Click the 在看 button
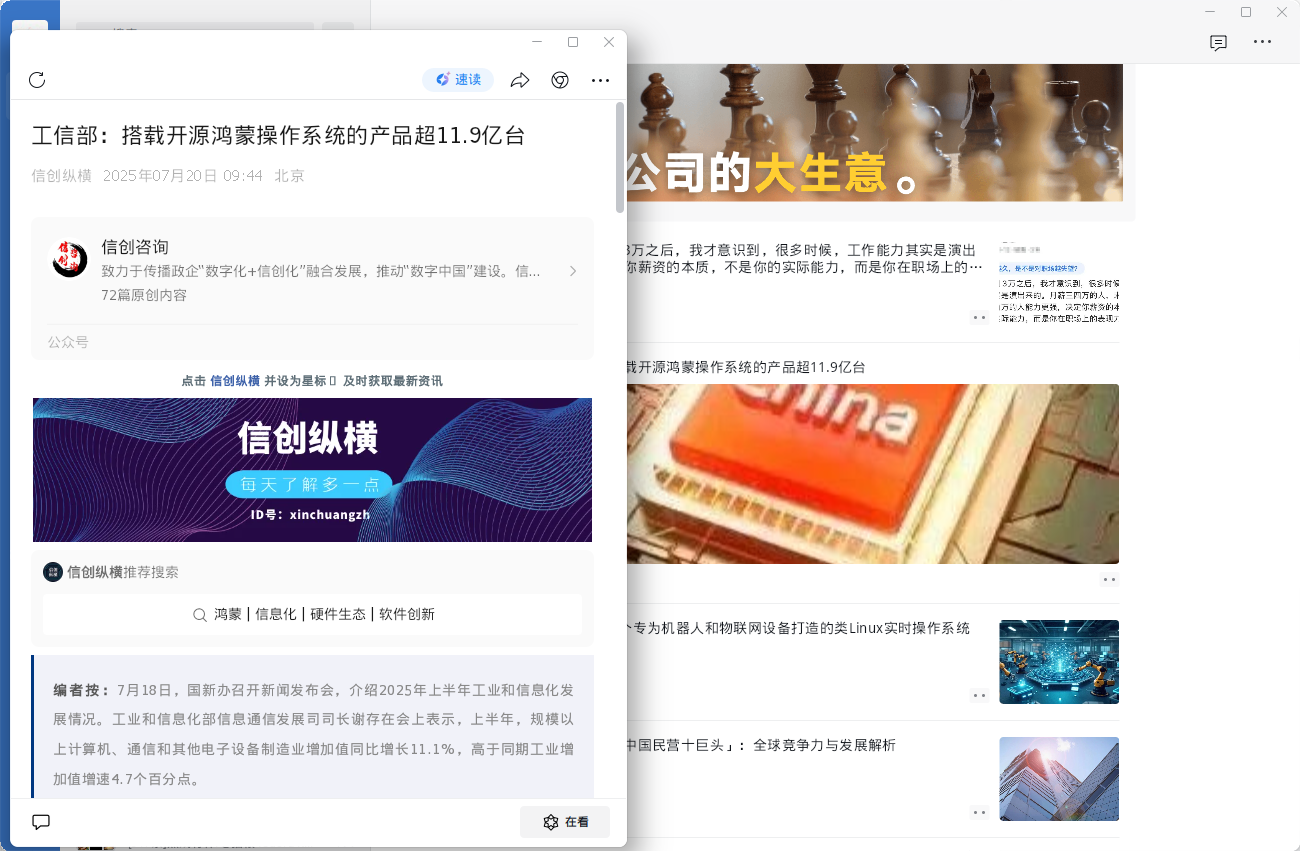This screenshot has height=851, width=1300. (565, 822)
